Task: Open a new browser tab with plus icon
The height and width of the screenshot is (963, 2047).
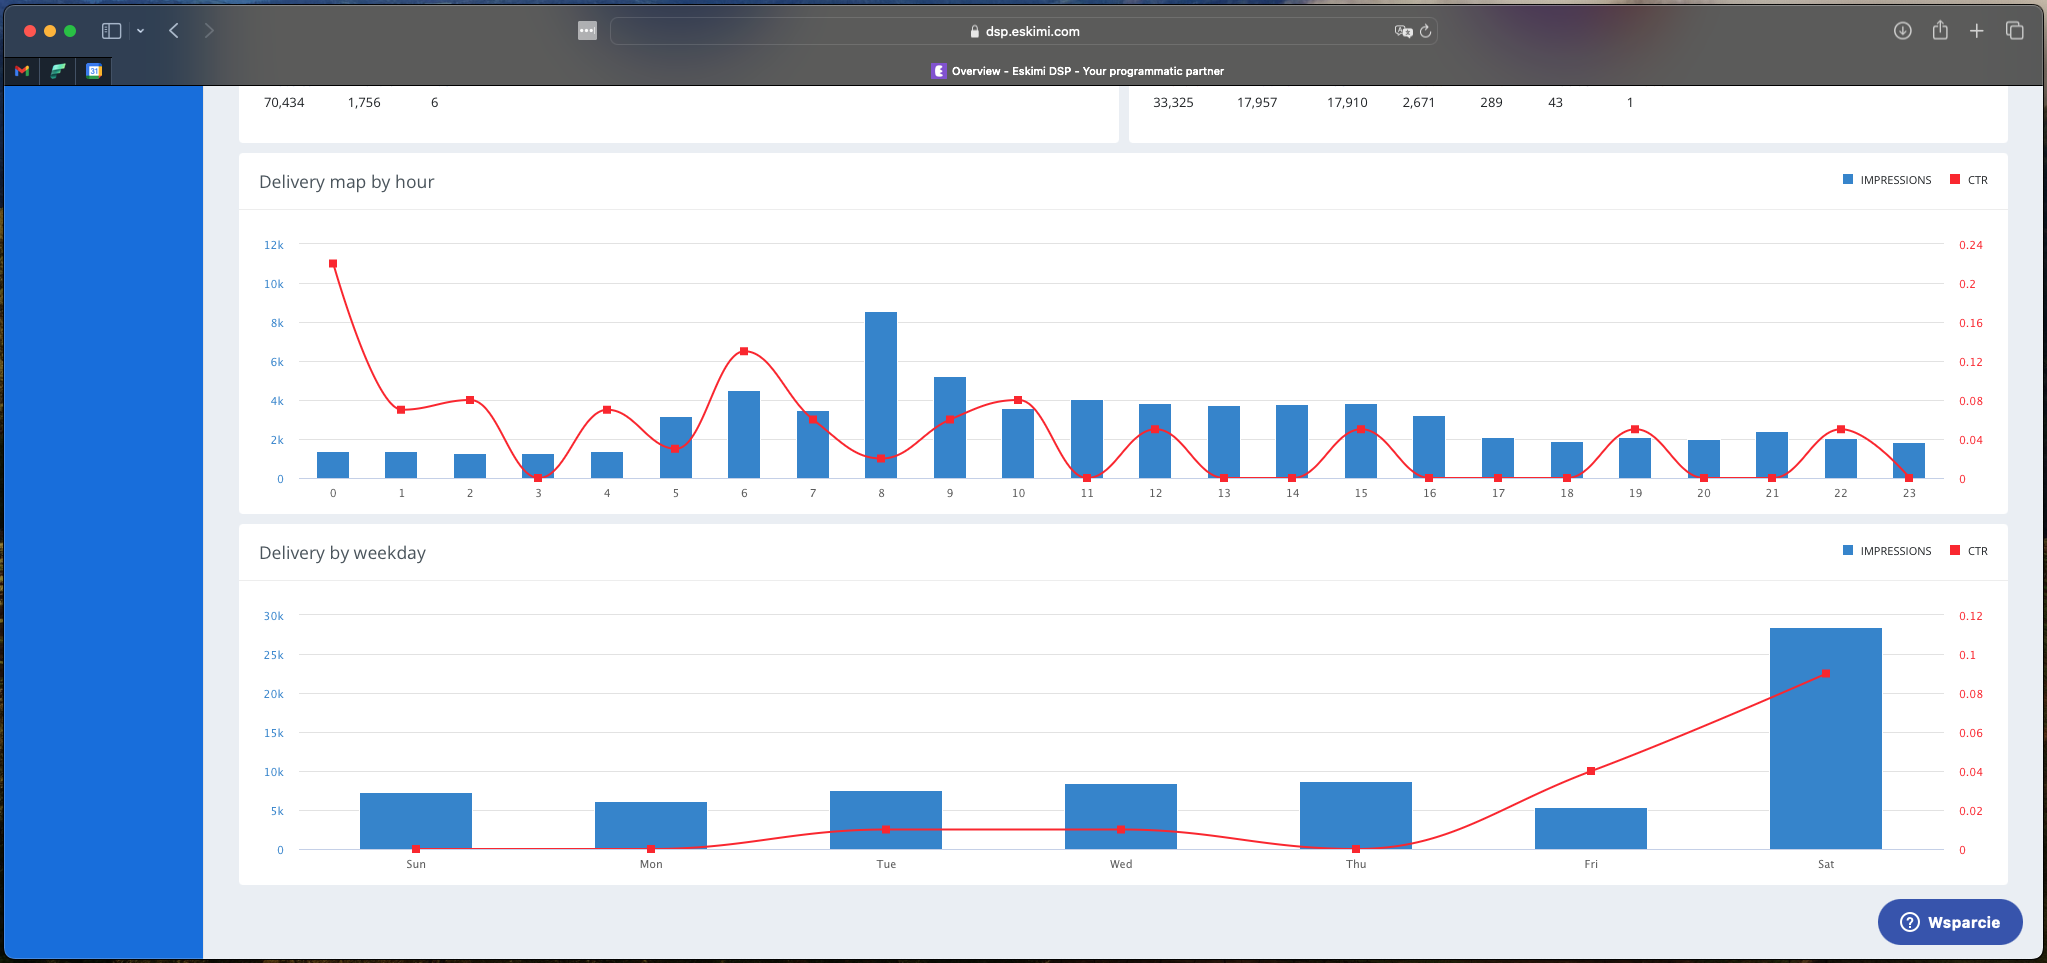Action: point(1976,31)
